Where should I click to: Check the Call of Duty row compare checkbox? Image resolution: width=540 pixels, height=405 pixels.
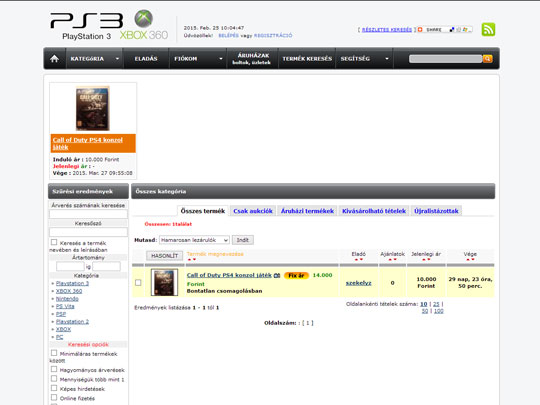138,283
